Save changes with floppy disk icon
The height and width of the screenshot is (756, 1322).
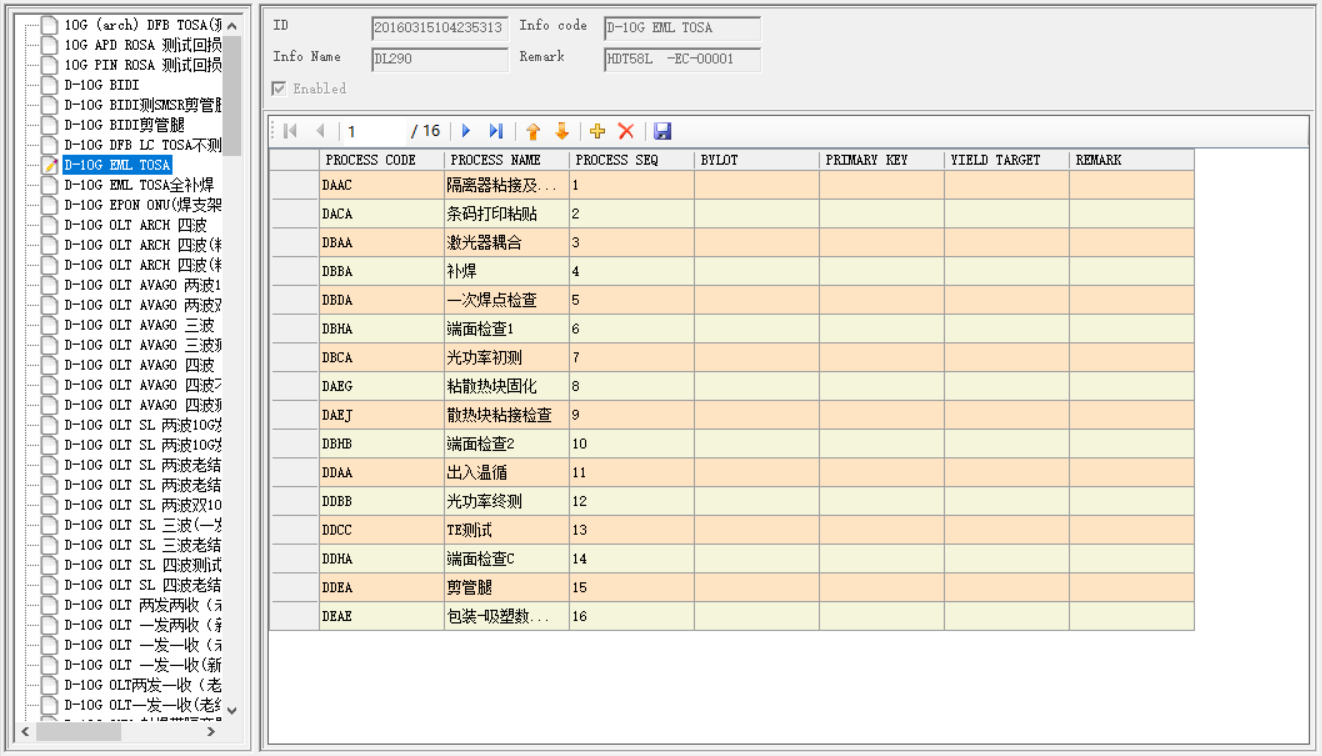click(x=662, y=131)
